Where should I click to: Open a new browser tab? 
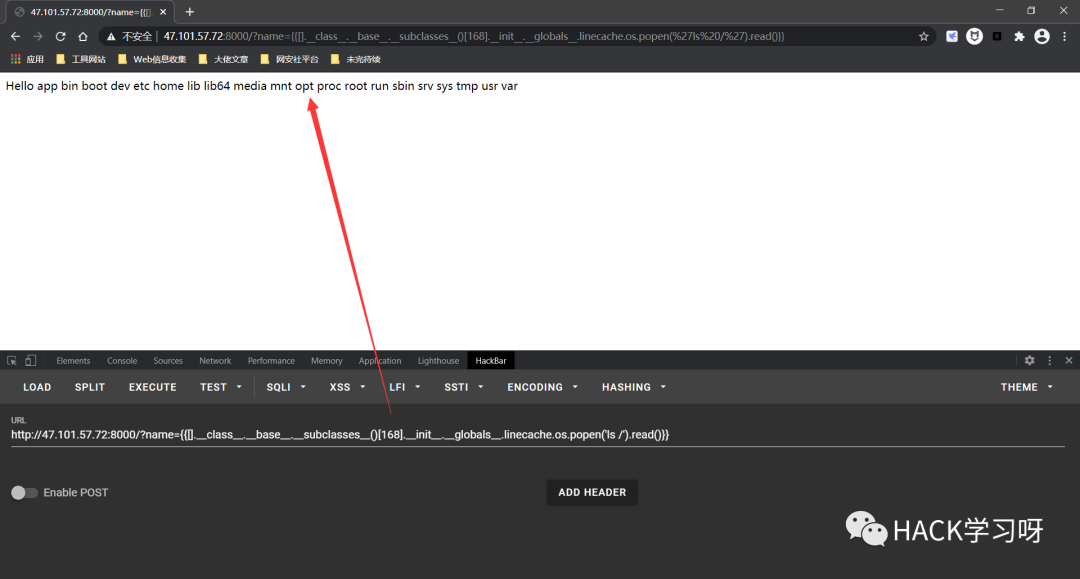click(x=189, y=12)
